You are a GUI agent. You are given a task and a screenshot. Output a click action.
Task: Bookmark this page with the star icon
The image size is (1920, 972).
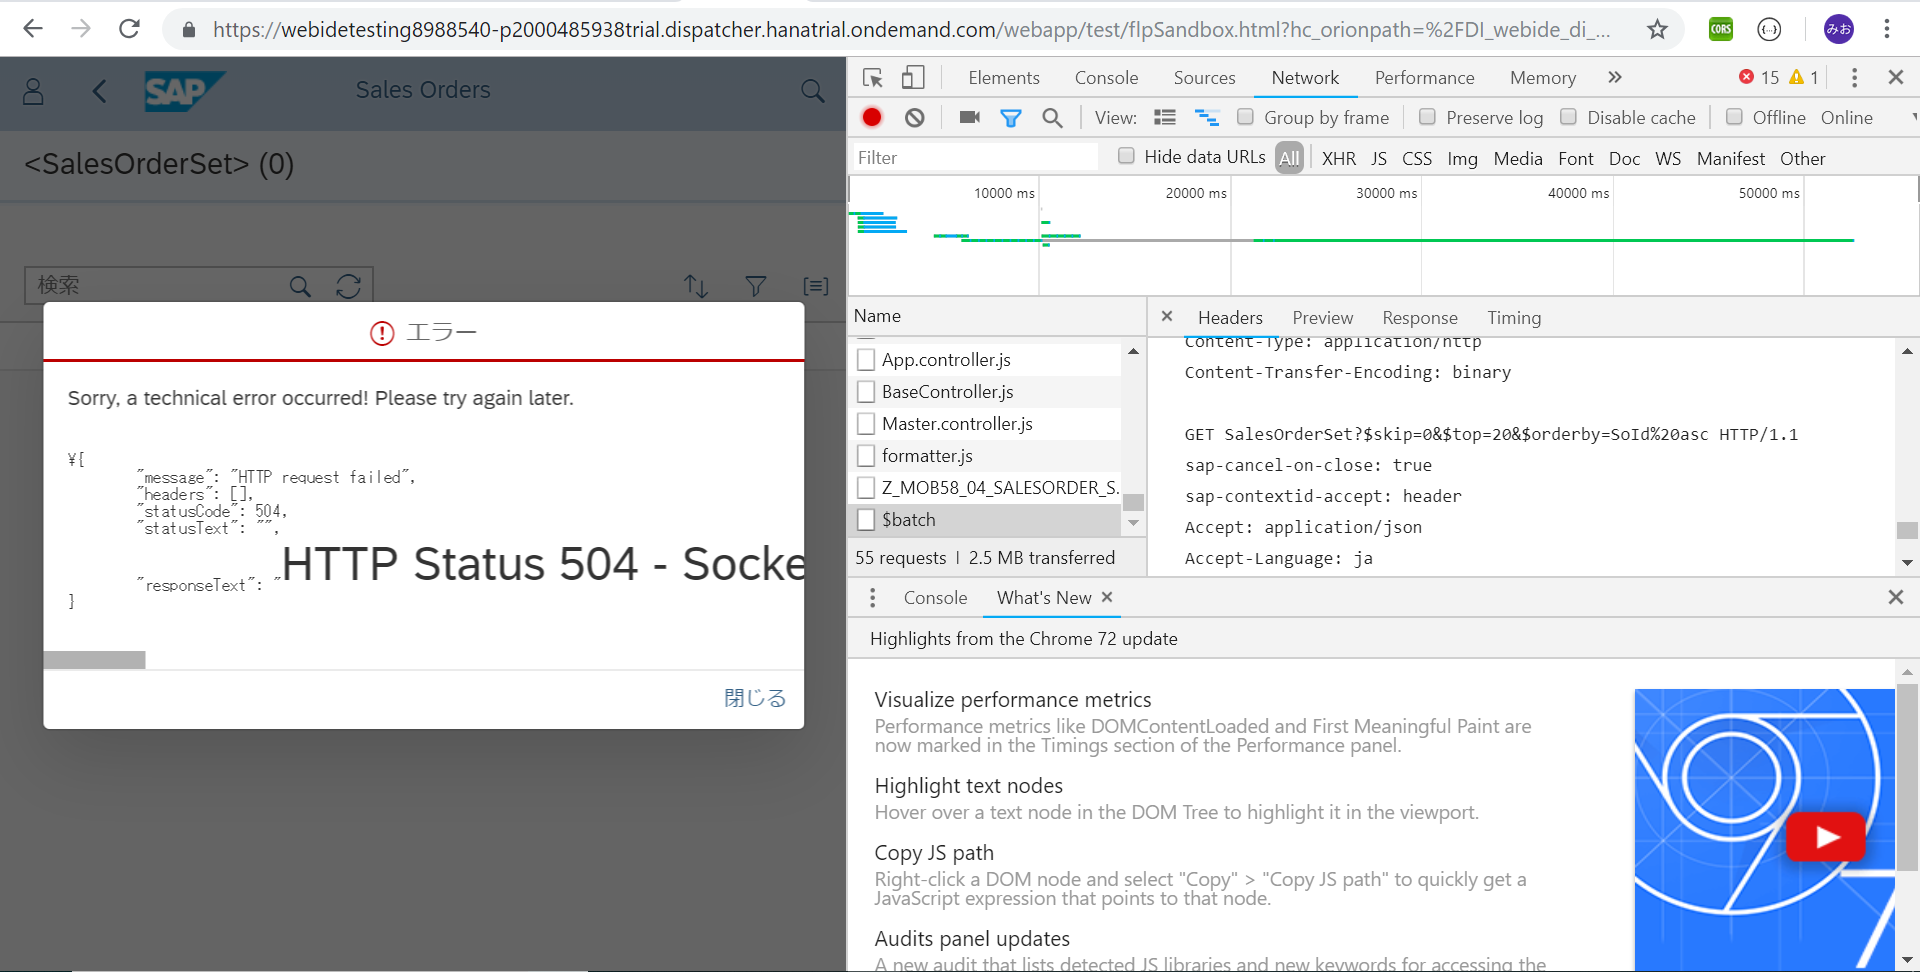1657,29
